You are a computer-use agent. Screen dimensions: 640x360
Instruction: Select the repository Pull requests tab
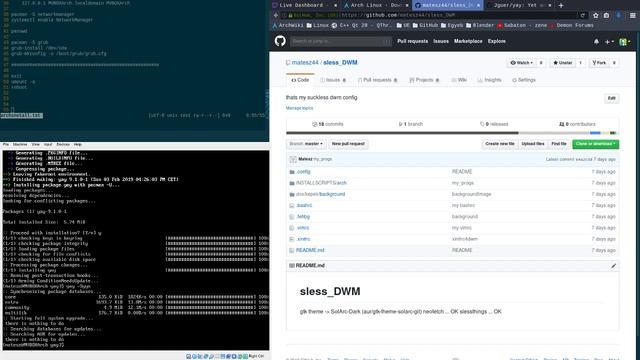[377, 80]
